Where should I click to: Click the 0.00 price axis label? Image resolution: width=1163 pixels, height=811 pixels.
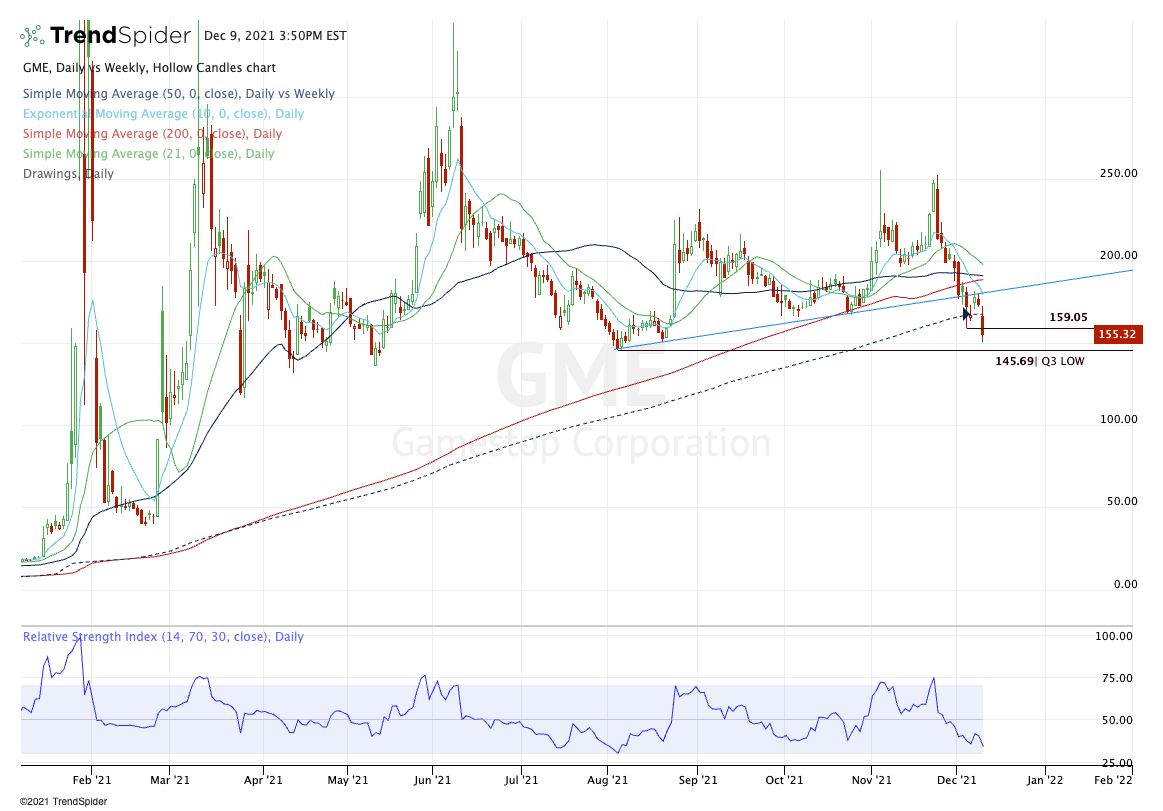(x=1125, y=584)
